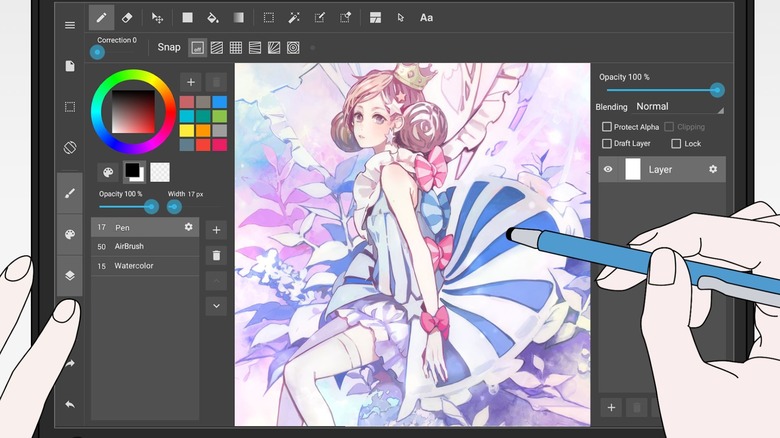Select the rectangular Select tool in top toolbar
This screenshot has width=780, height=438.
pos(268,18)
